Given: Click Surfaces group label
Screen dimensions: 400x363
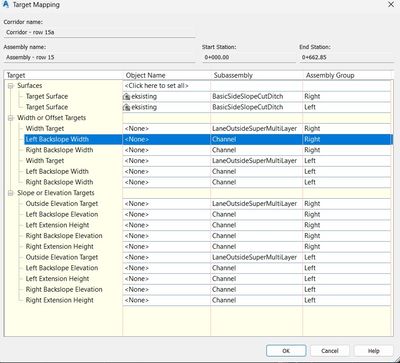Looking at the screenshot, I should click(x=30, y=86).
